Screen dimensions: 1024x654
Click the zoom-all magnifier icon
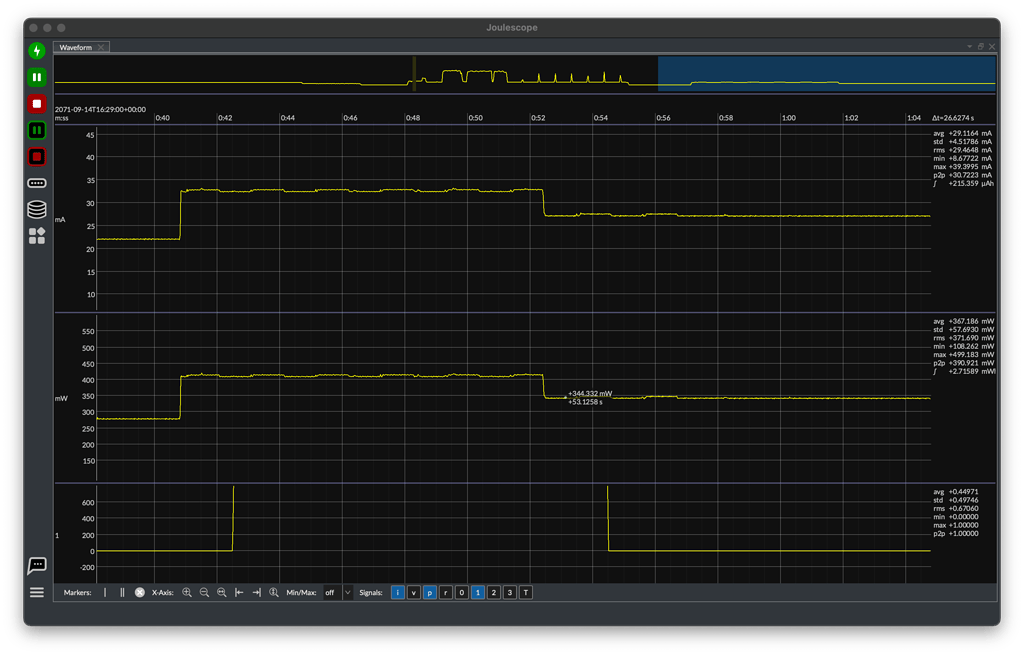221,592
